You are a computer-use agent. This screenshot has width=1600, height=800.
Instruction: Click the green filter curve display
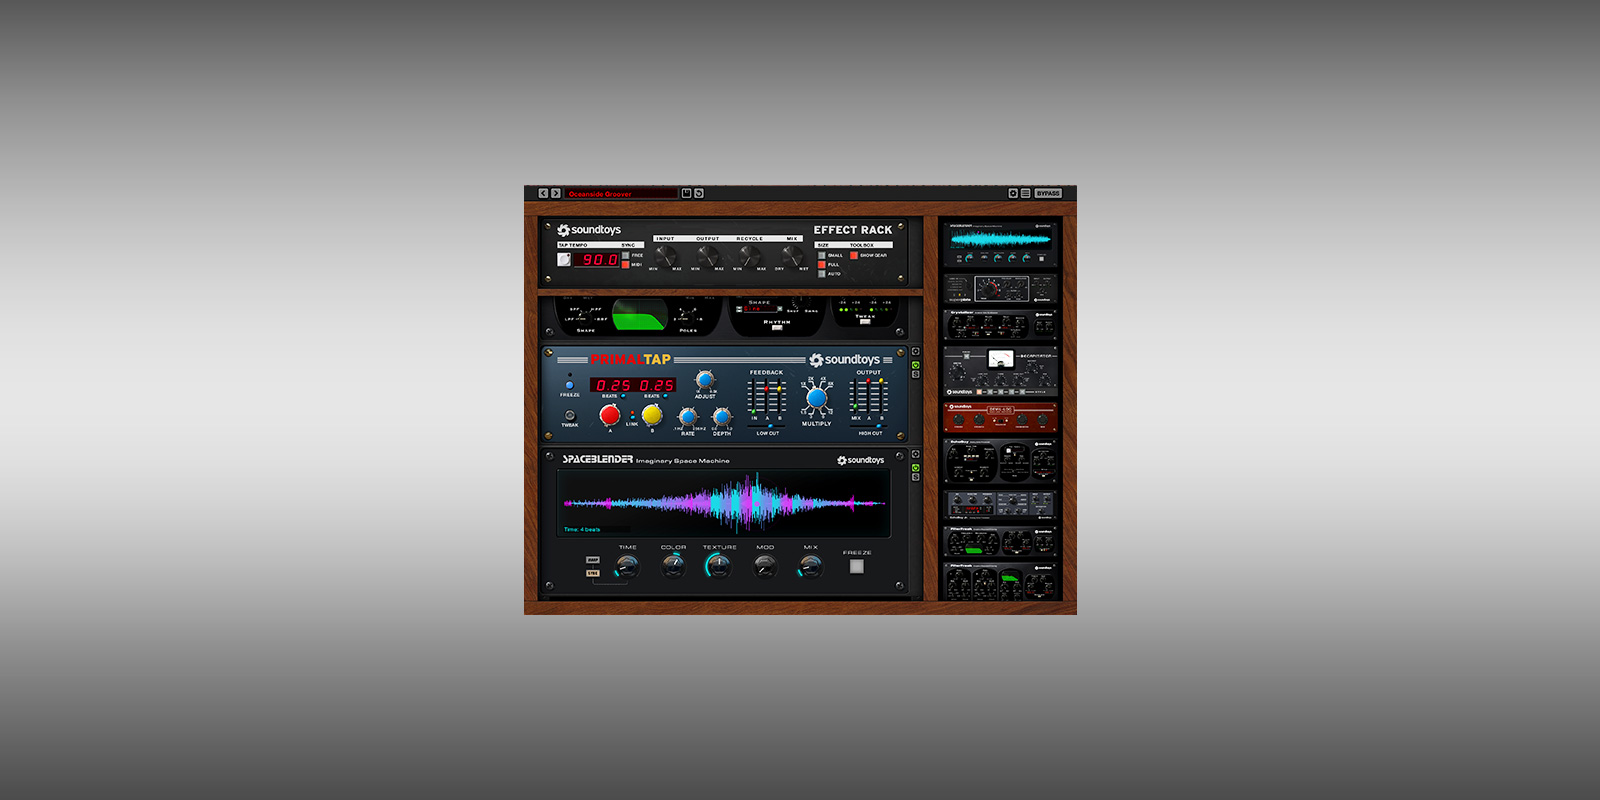[x=640, y=314]
